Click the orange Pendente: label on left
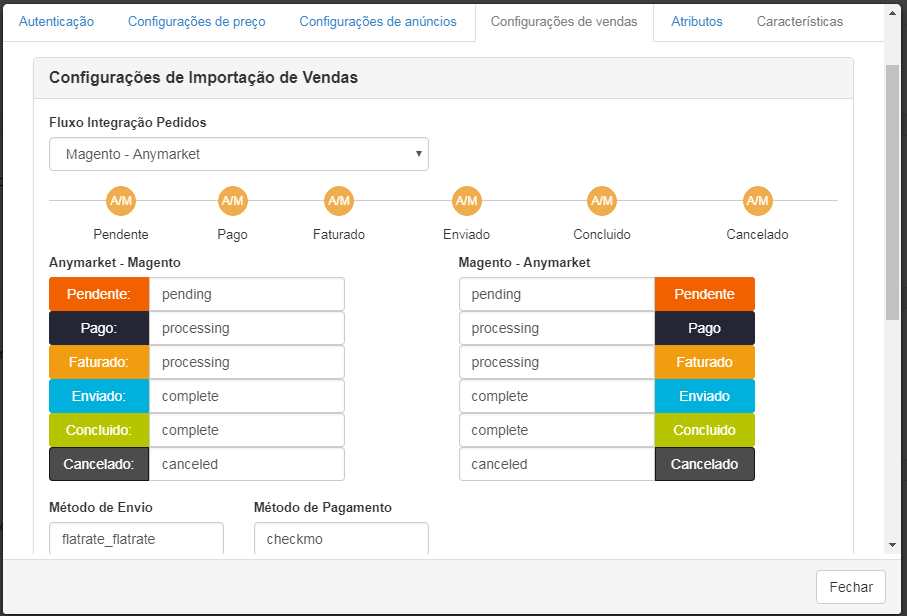This screenshot has width=907, height=616. coord(99,294)
